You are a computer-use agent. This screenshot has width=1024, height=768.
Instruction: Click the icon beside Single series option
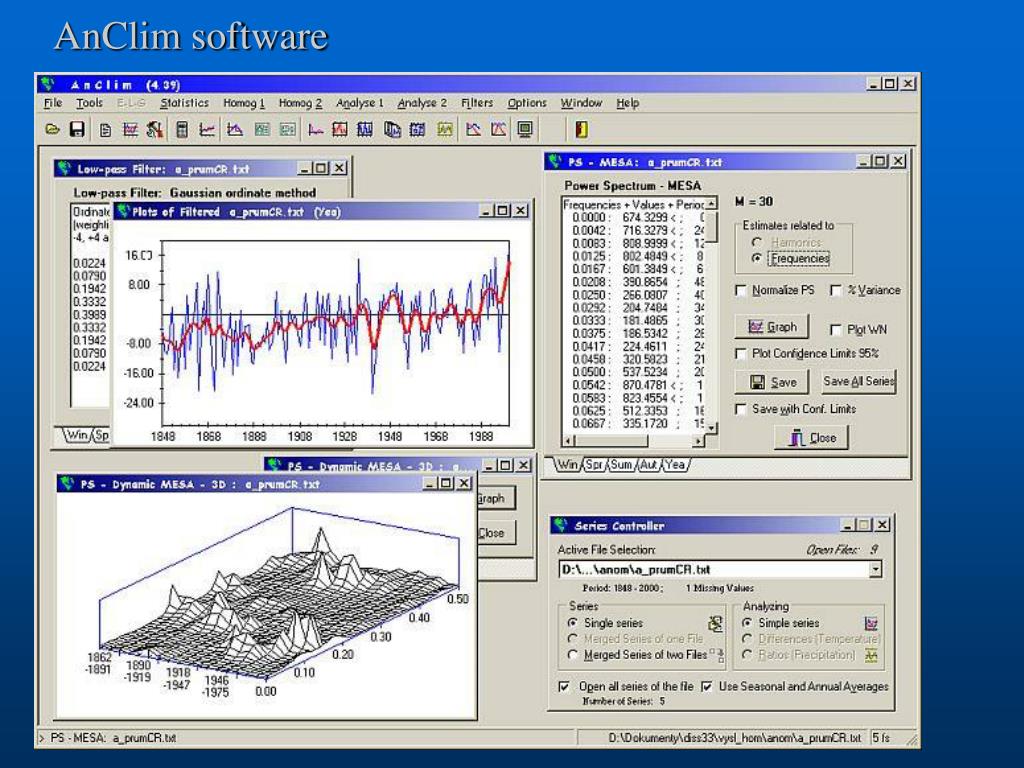[716, 623]
